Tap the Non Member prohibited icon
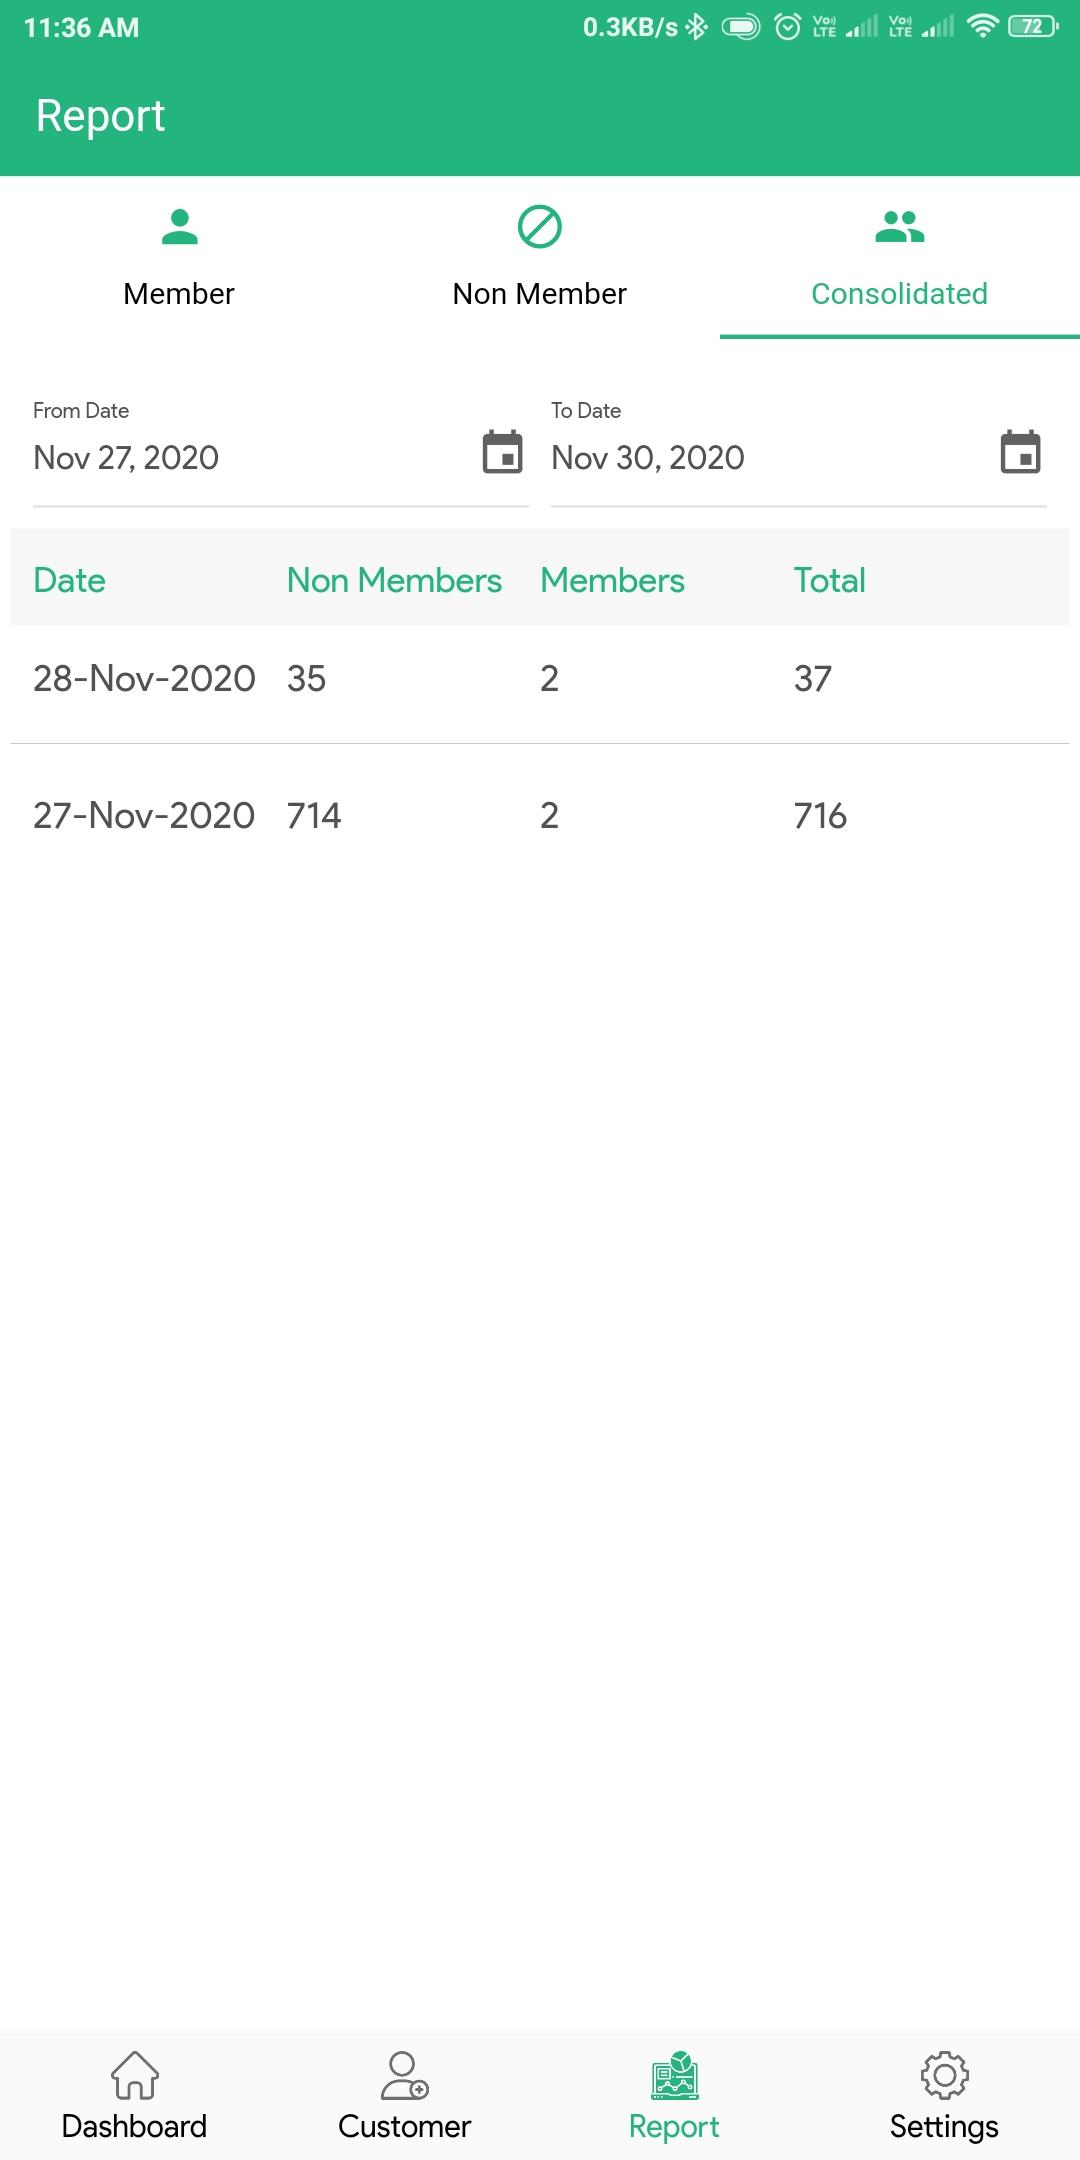 point(540,227)
